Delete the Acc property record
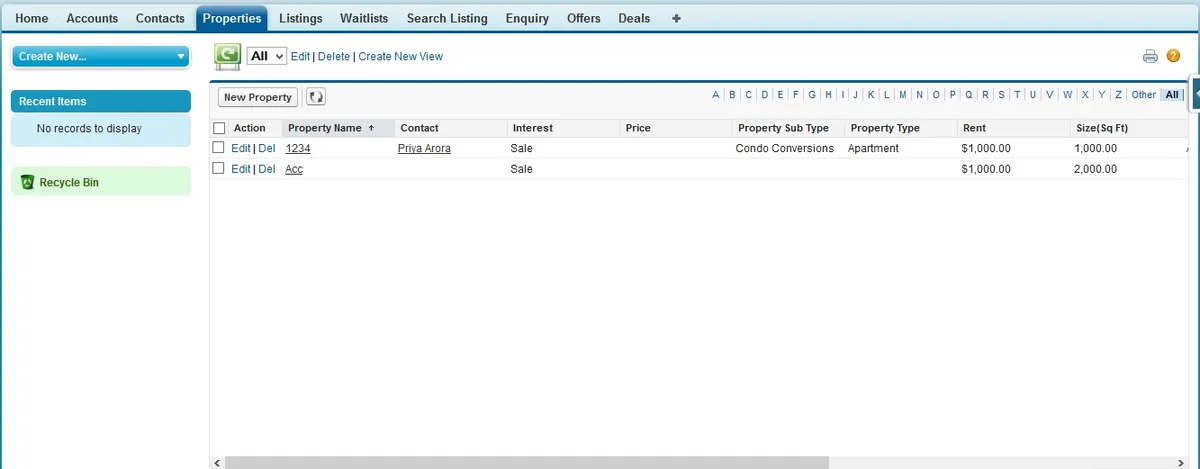The height and width of the screenshot is (469, 1200). [x=267, y=169]
